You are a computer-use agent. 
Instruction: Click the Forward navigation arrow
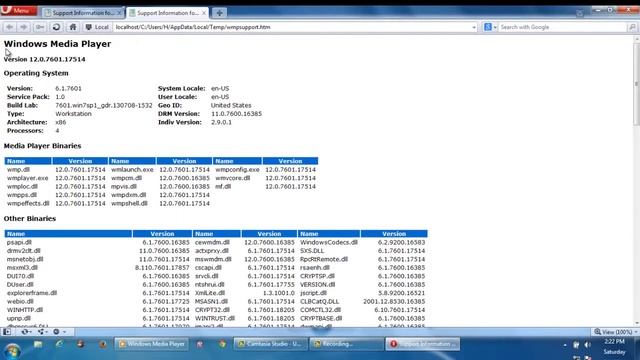[x=24, y=27]
